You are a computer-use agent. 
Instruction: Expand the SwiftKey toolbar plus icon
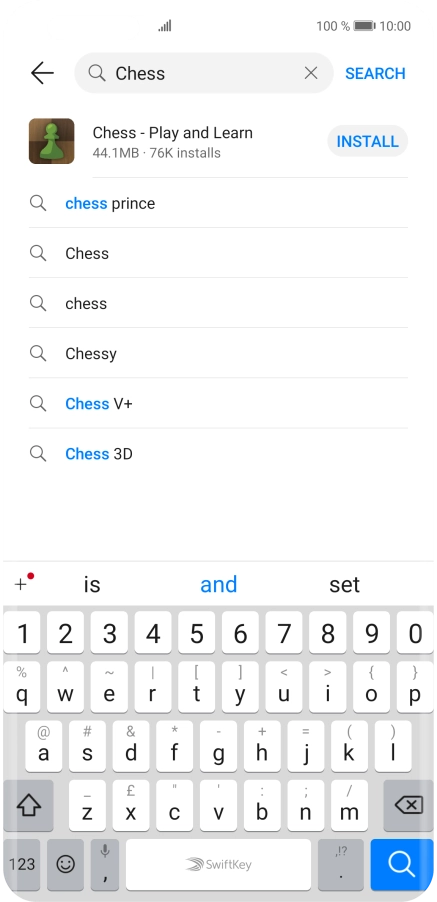(23, 584)
